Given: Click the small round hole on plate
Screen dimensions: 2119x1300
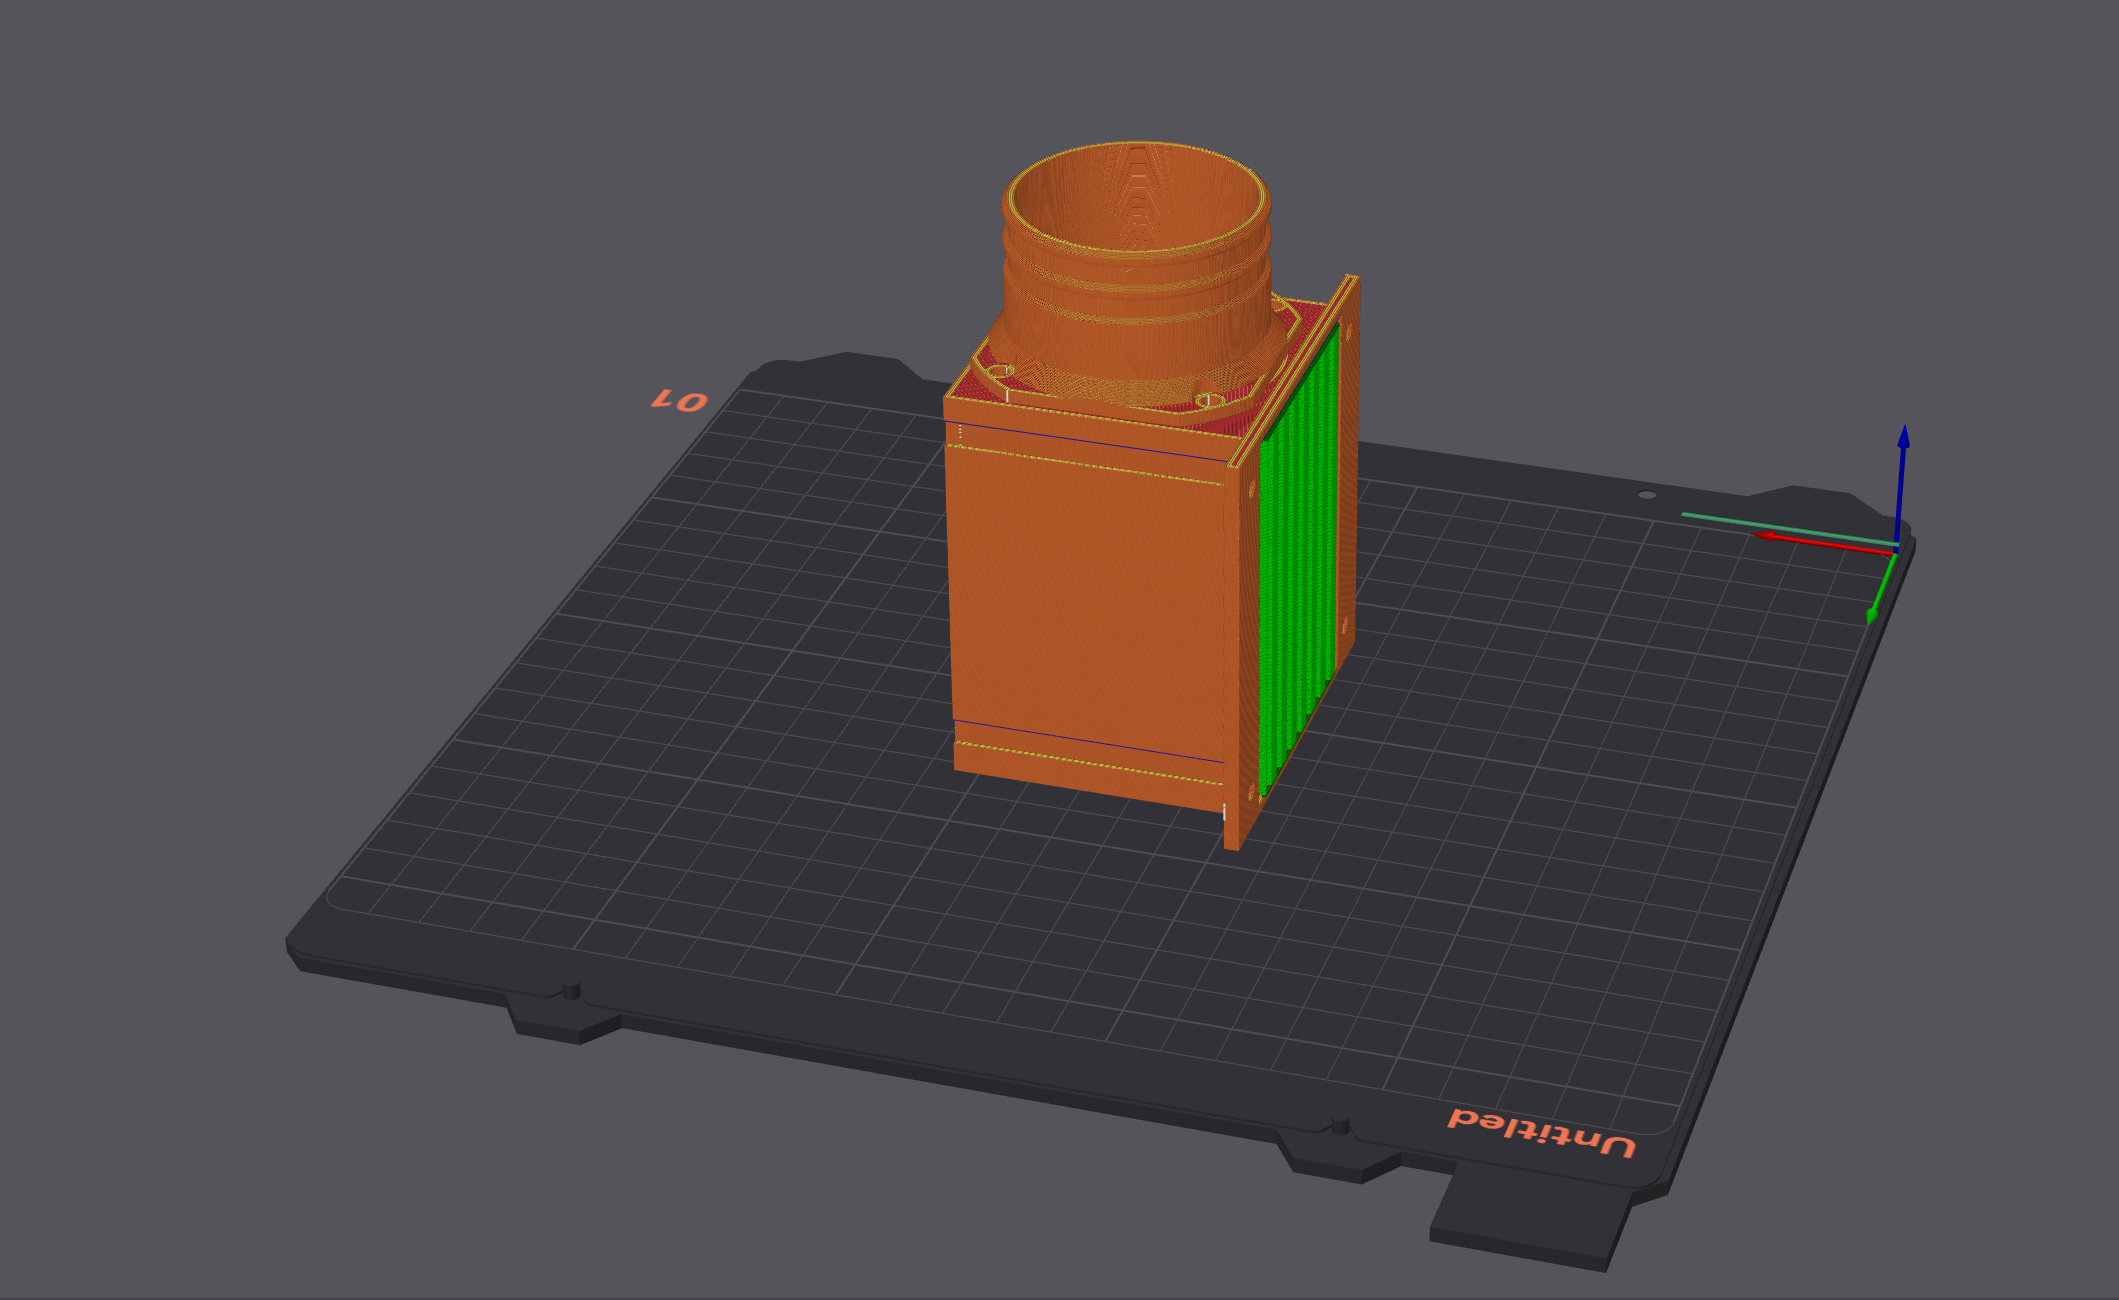Looking at the screenshot, I should click(1646, 495).
